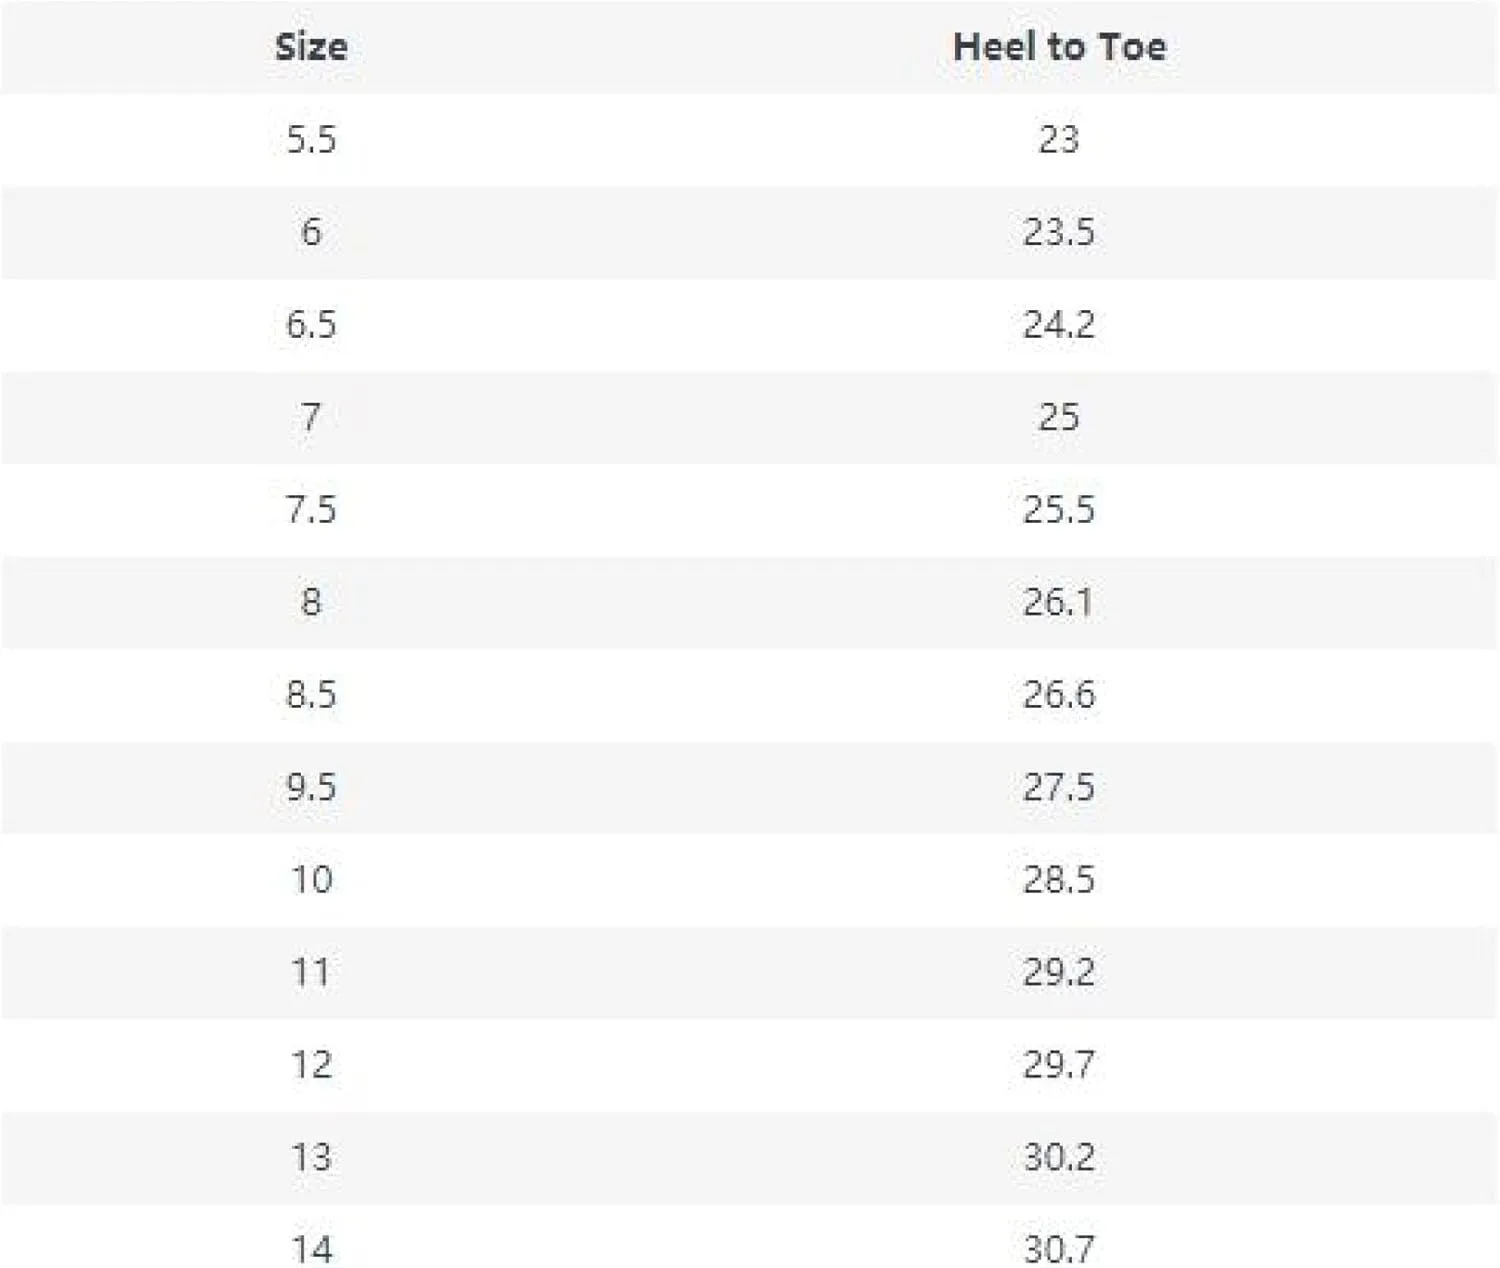
Task: Select the 30.7 measurement value
Action: 1058,1249
